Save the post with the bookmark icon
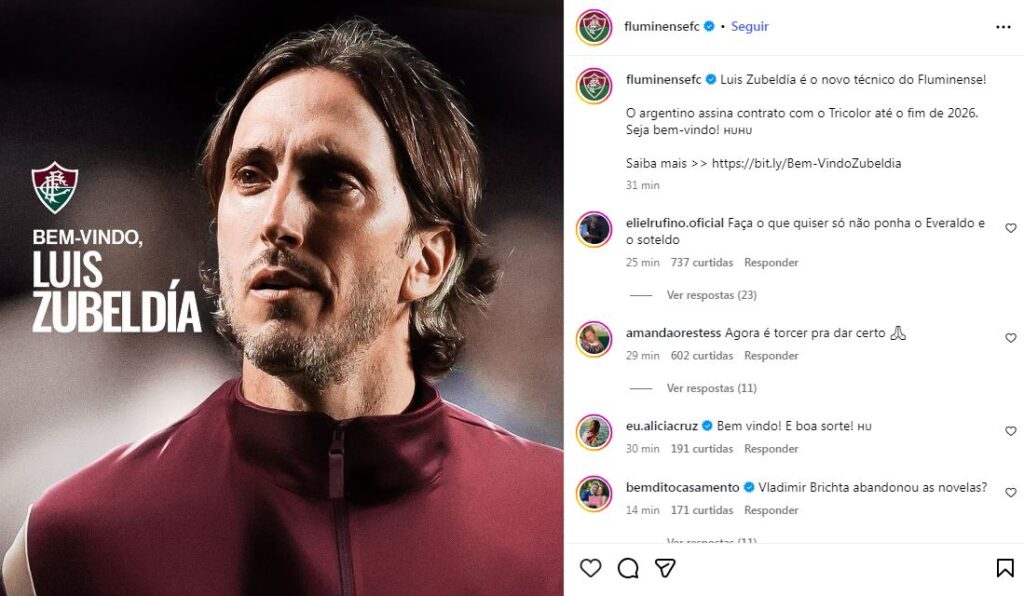This screenshot has width=1024, height=596. pyautogui.click(x=1004, y=568)
